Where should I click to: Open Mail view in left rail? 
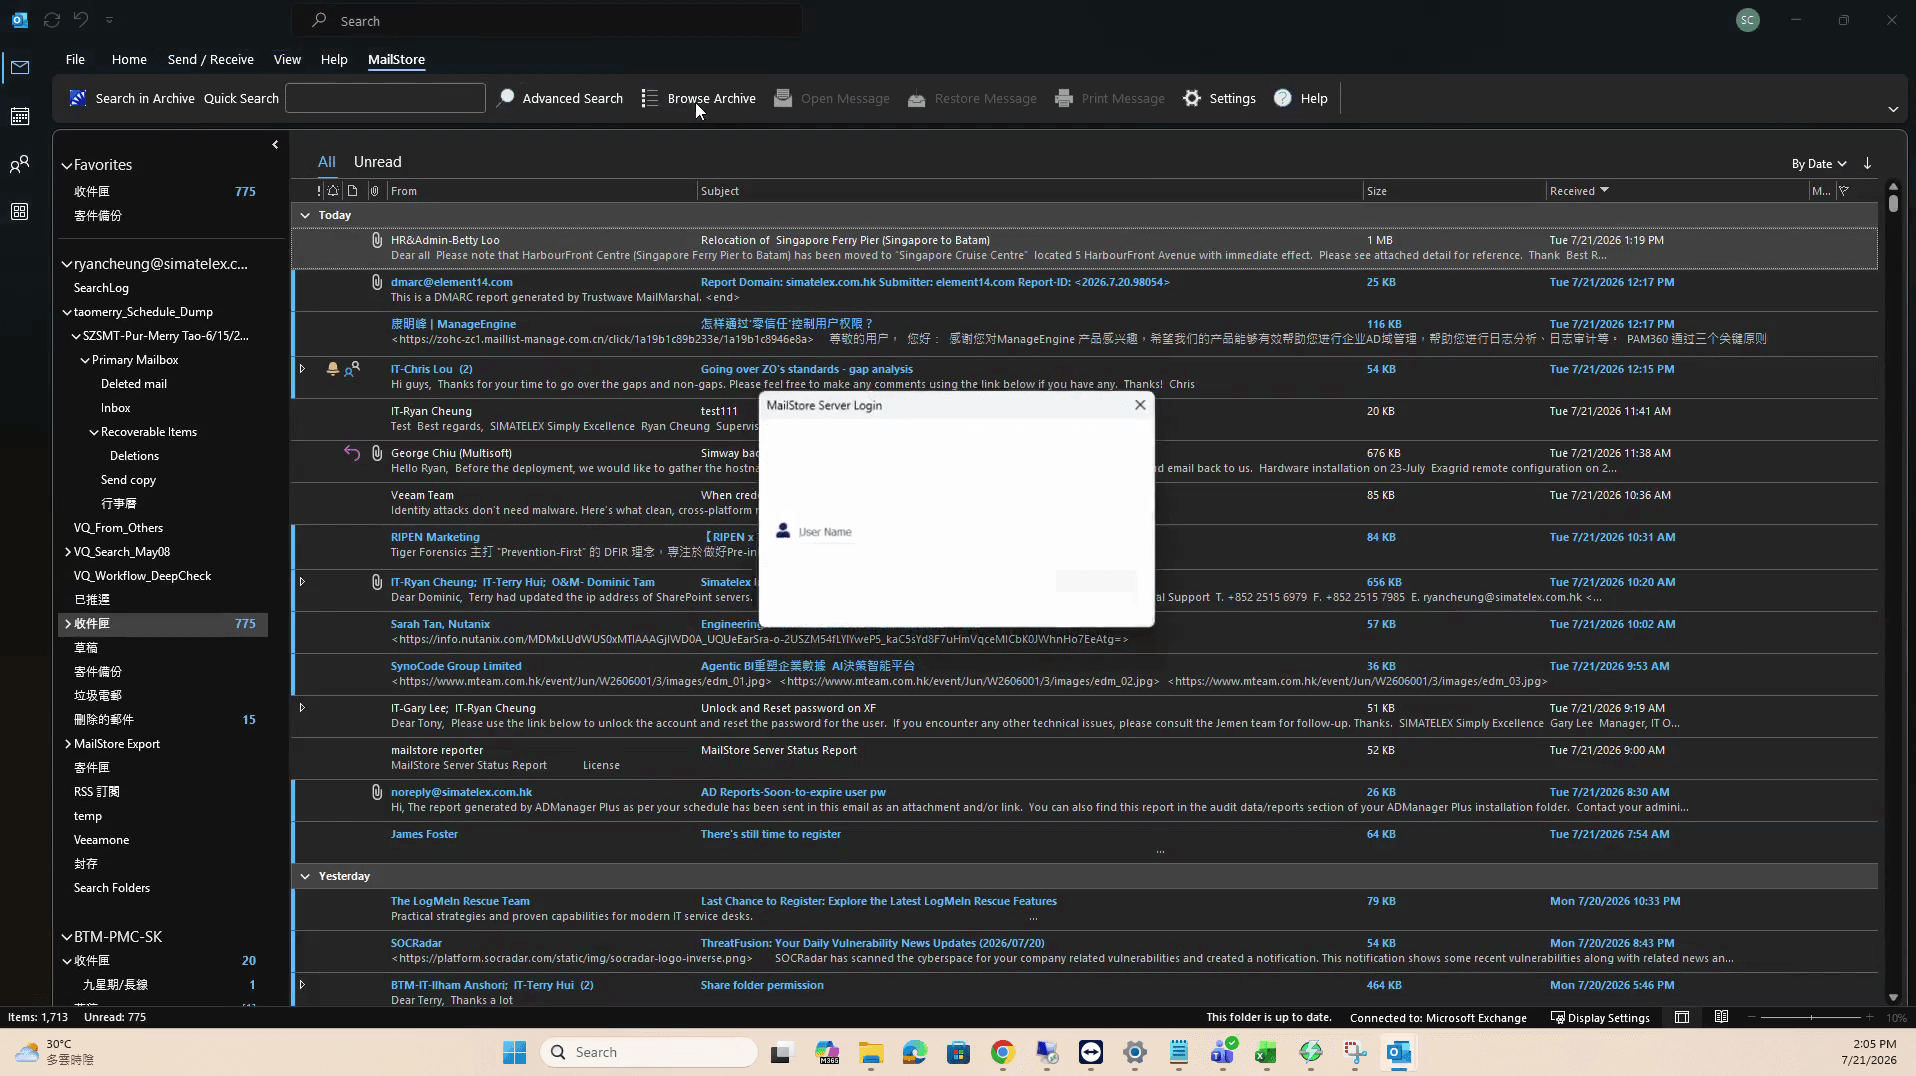(20, 68)
